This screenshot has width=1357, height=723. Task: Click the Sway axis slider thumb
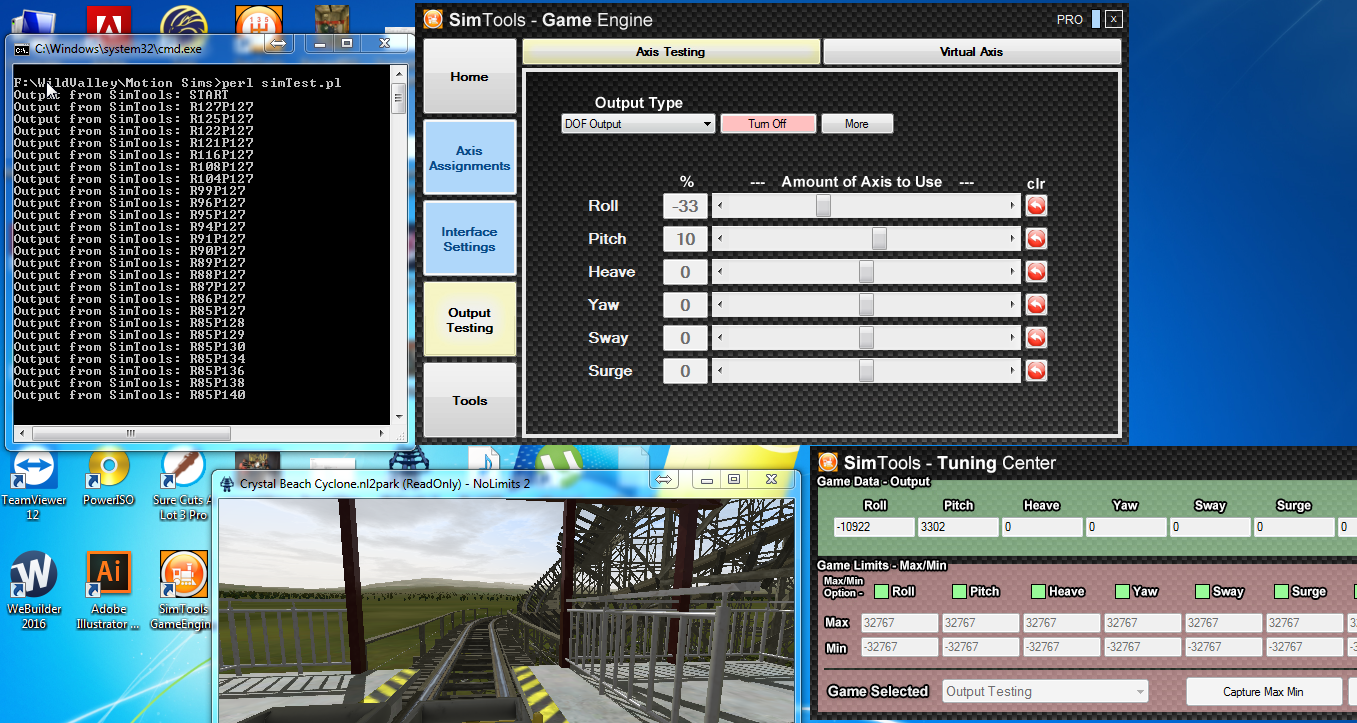[x=866, y=338]
